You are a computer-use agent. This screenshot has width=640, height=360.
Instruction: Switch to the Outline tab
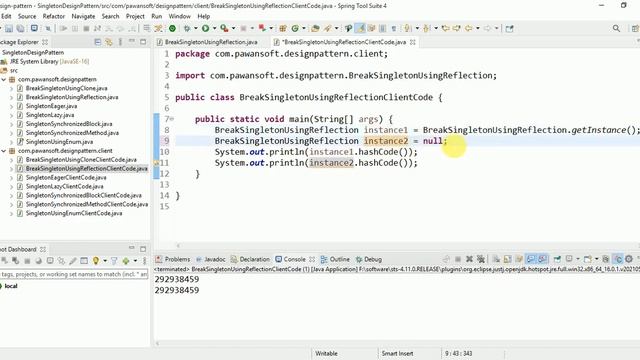click(x=335, y=259)
